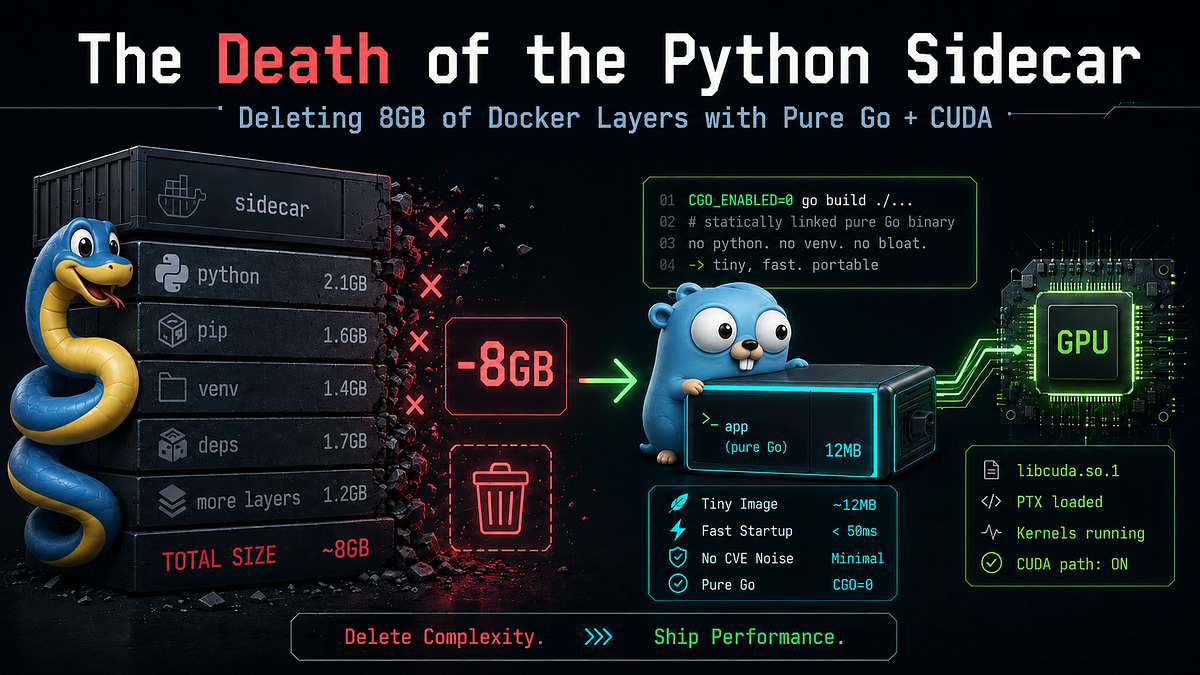The width and height of the screenshot is (1200, 675).
Task: Click the 'CUDA path: ON' text
Action: [x=1072, y=564]
